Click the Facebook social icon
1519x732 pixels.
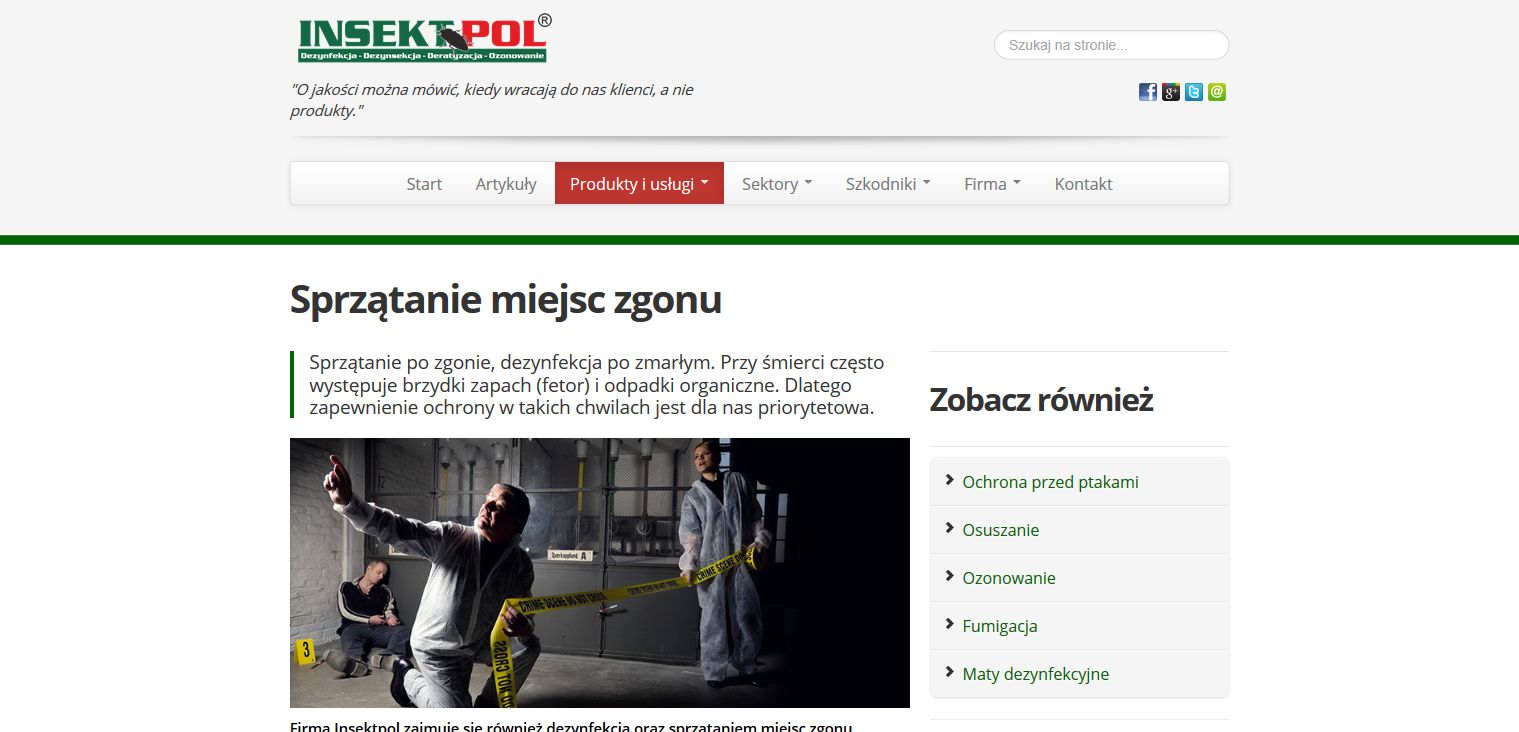(1148, 92)
